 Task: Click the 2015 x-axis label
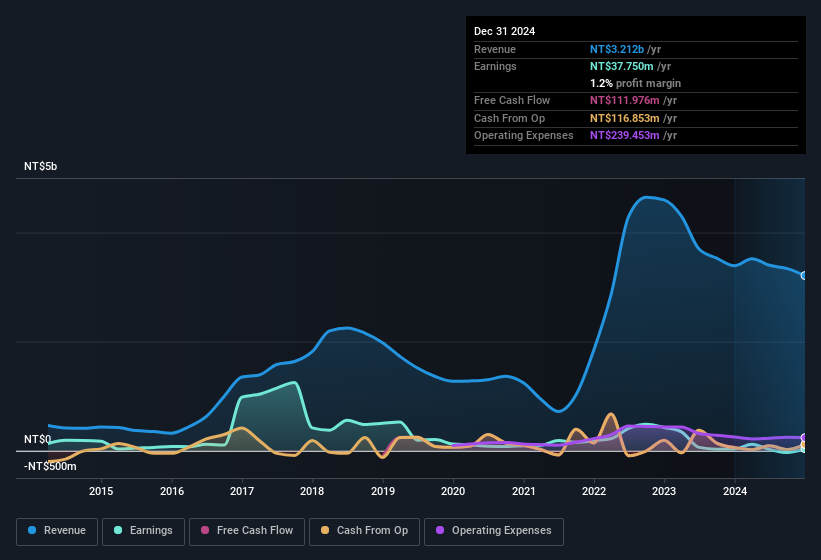101,491
